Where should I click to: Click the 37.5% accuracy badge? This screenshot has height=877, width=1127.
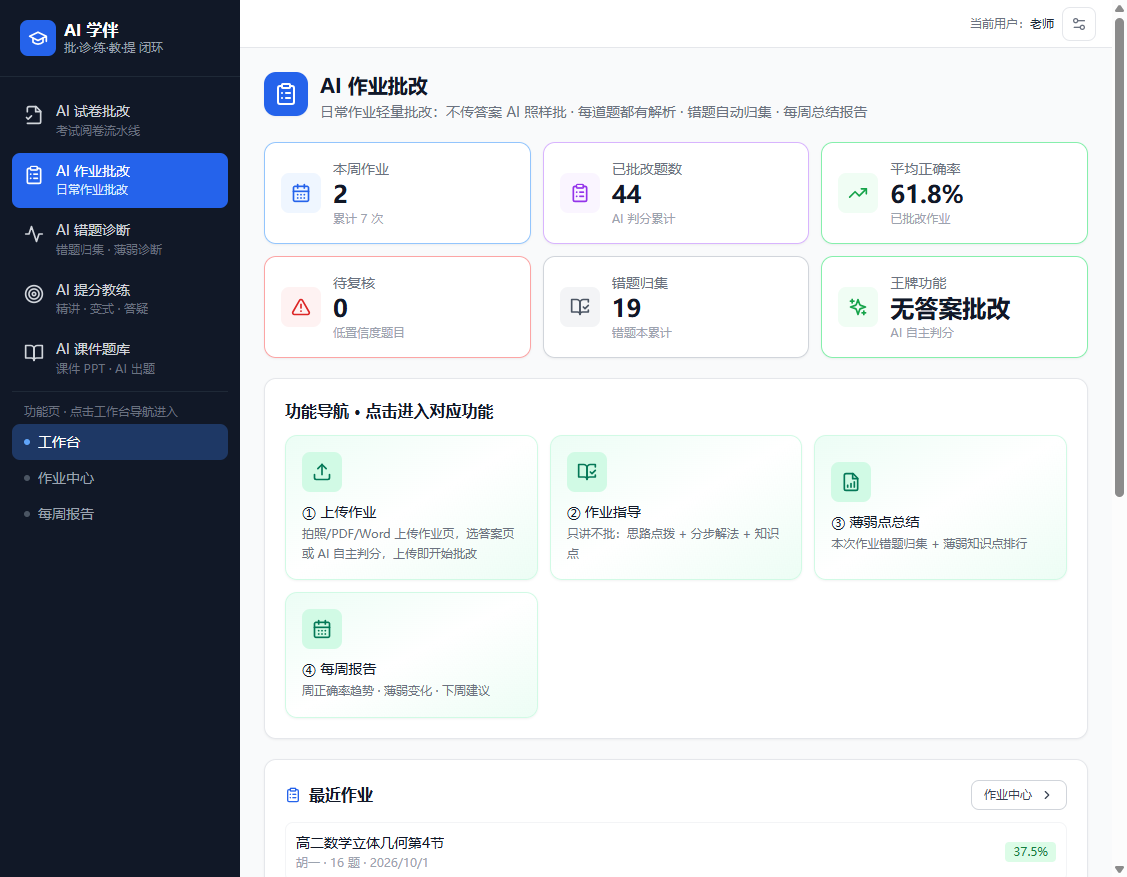point(1031,852)
